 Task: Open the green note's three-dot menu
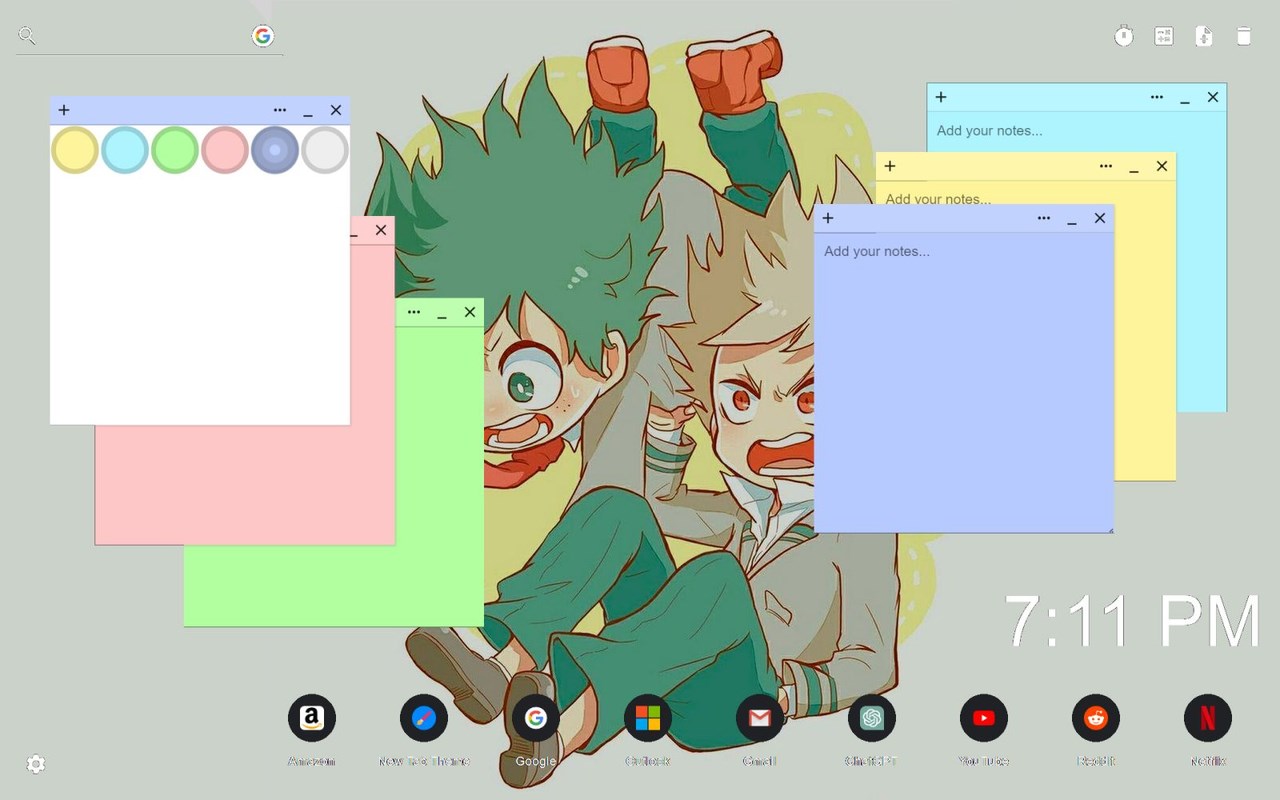tap(414, 312)
